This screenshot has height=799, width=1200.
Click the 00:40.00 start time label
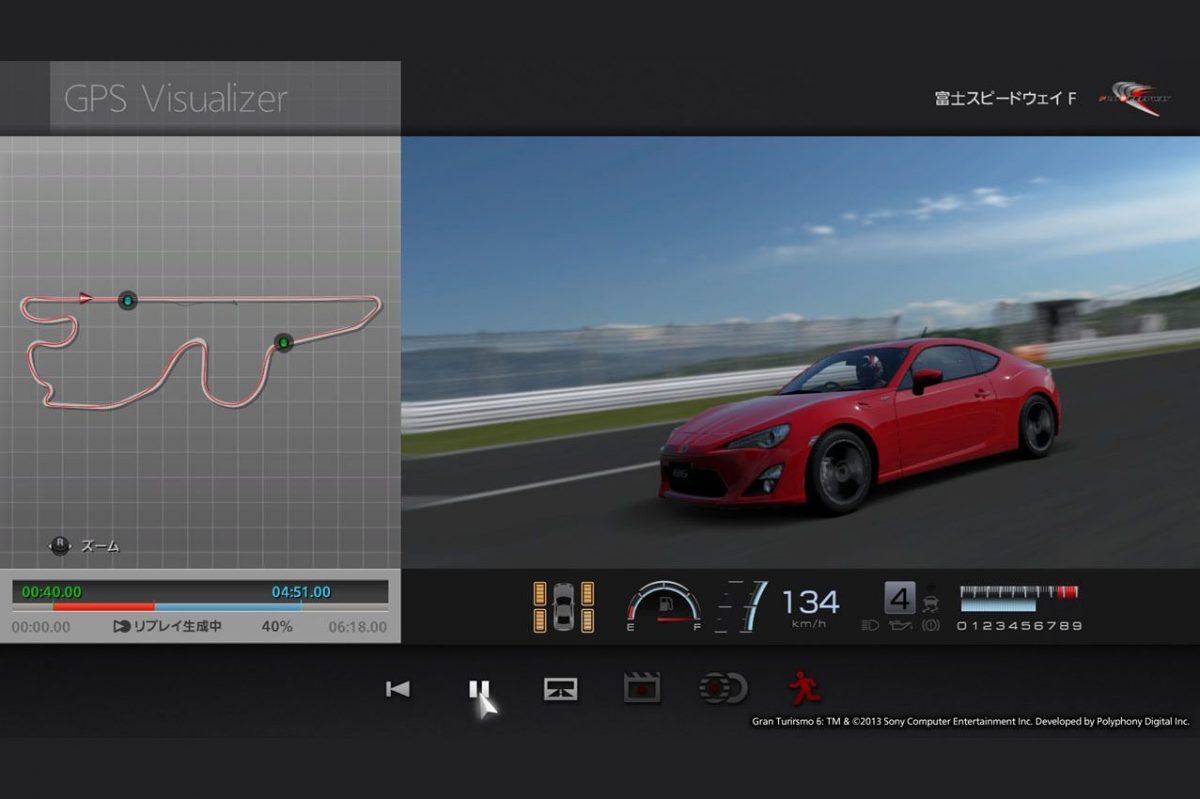click(x=52, y=592)
